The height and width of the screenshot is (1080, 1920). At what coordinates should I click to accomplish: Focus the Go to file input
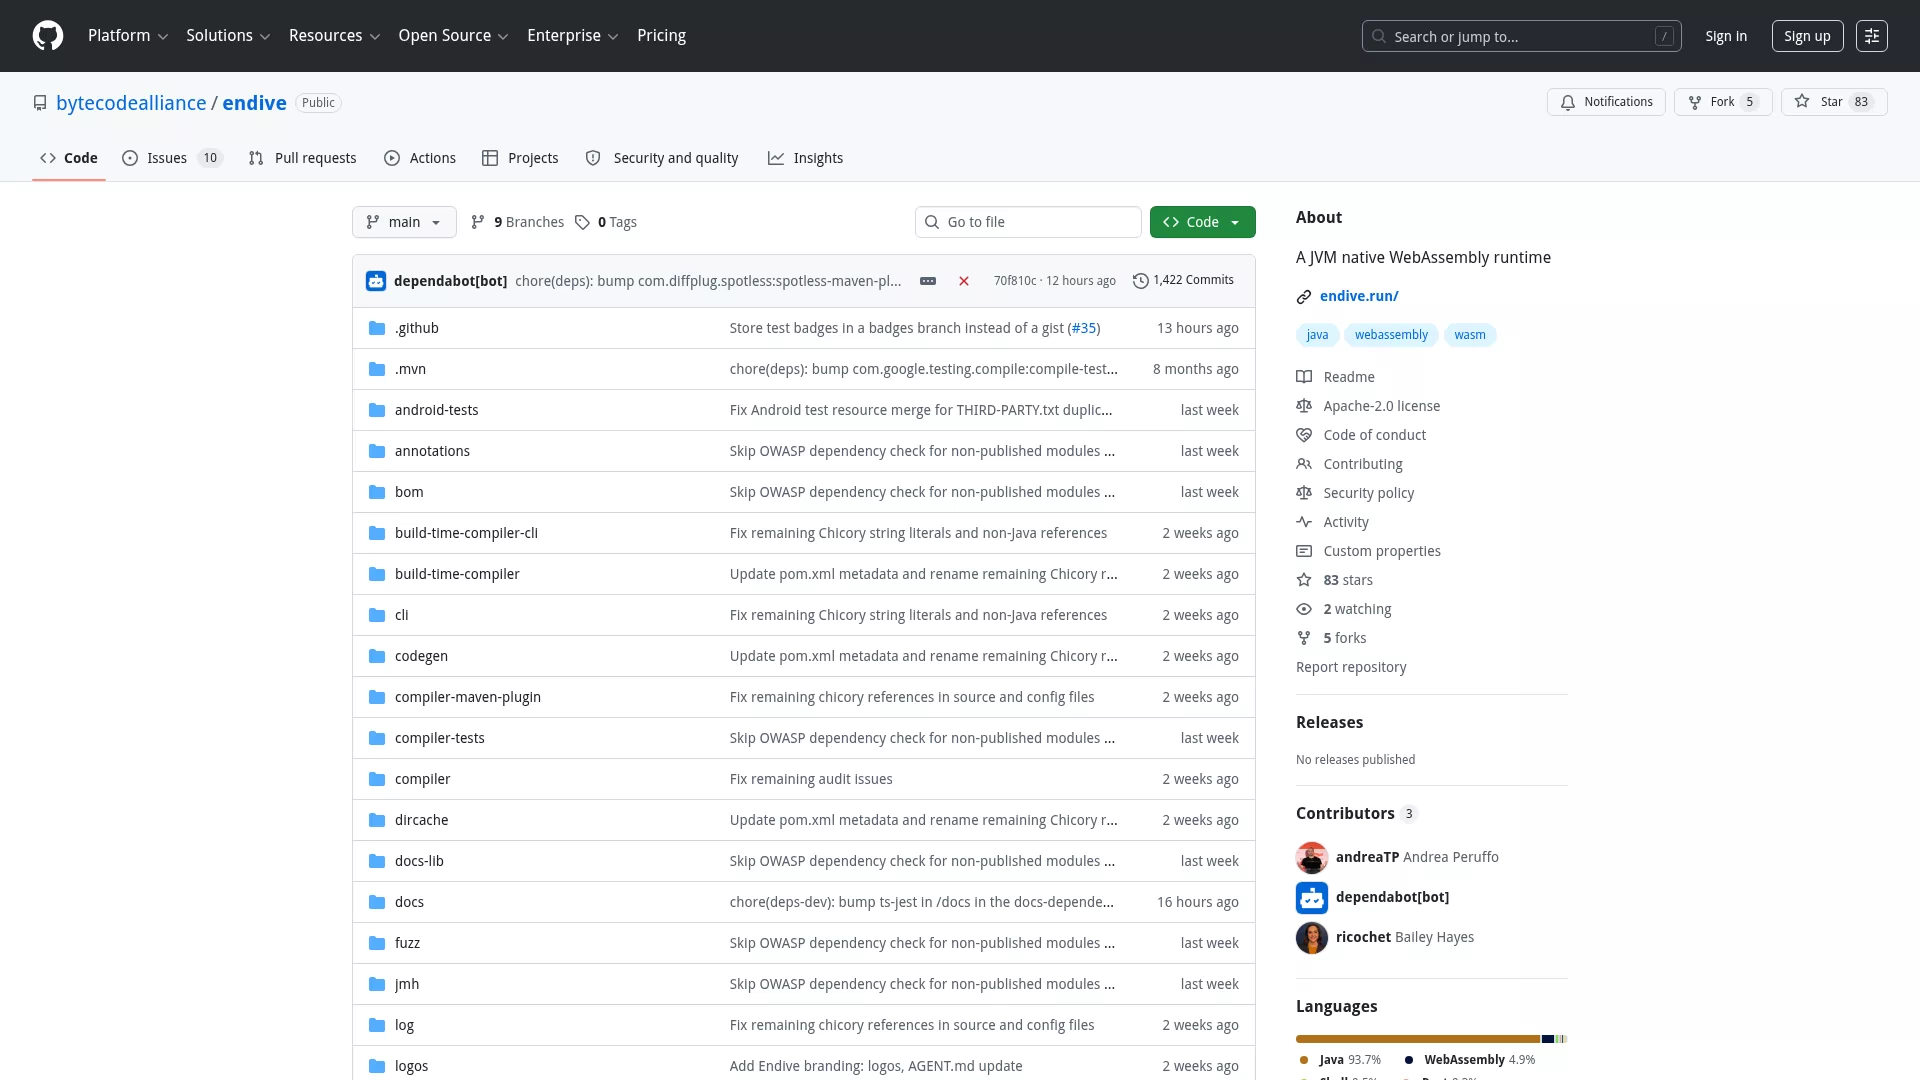(1028, 222)
